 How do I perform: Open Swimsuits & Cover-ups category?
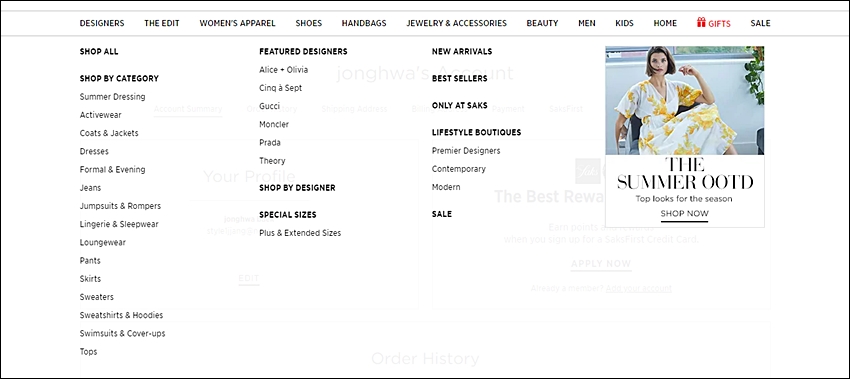[123, 333]
